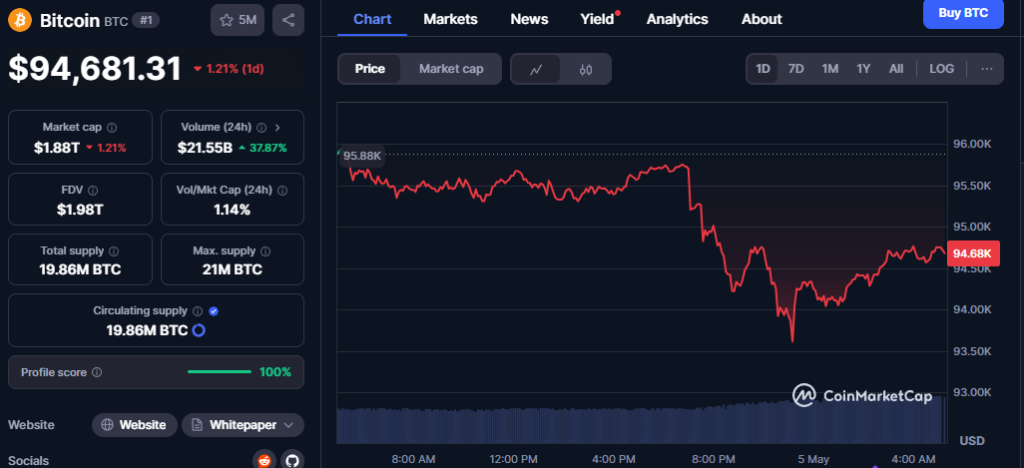1024x468 pixels.
Task: Click the 21M BTC max supply value
Action: (232, 270)
